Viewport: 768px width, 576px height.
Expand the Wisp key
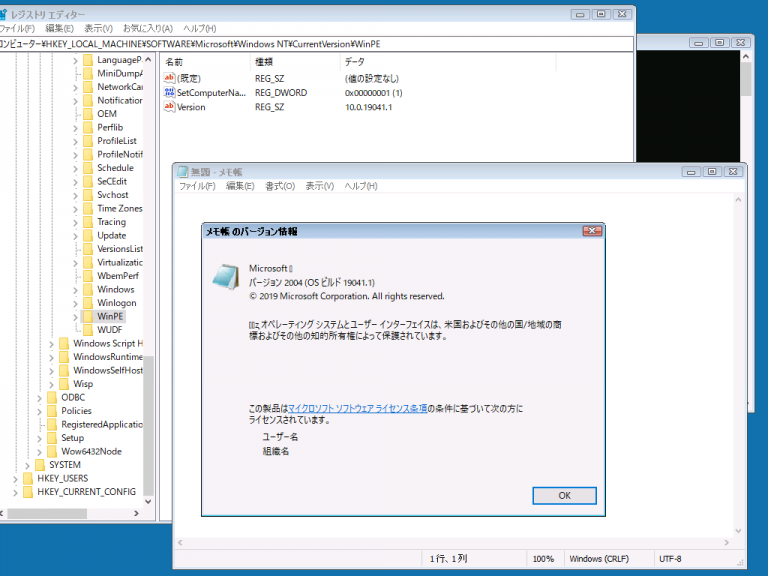tap(51, 384)
